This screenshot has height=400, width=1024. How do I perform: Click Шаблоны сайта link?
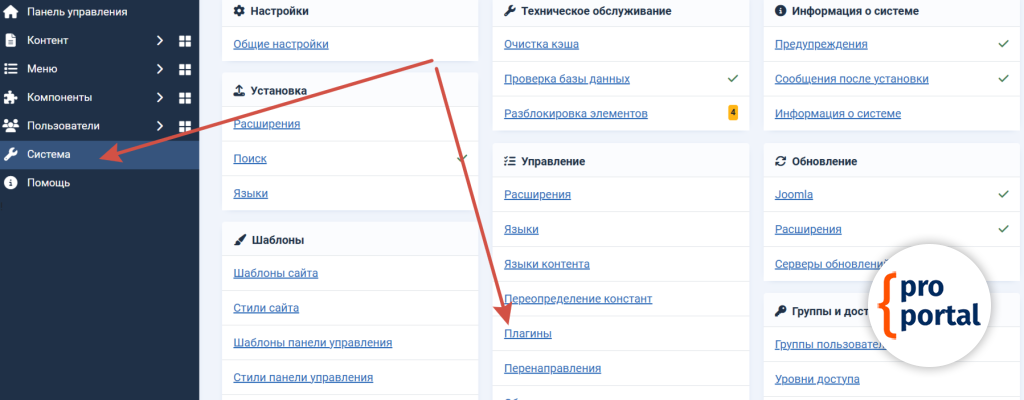tap(275, 273)
